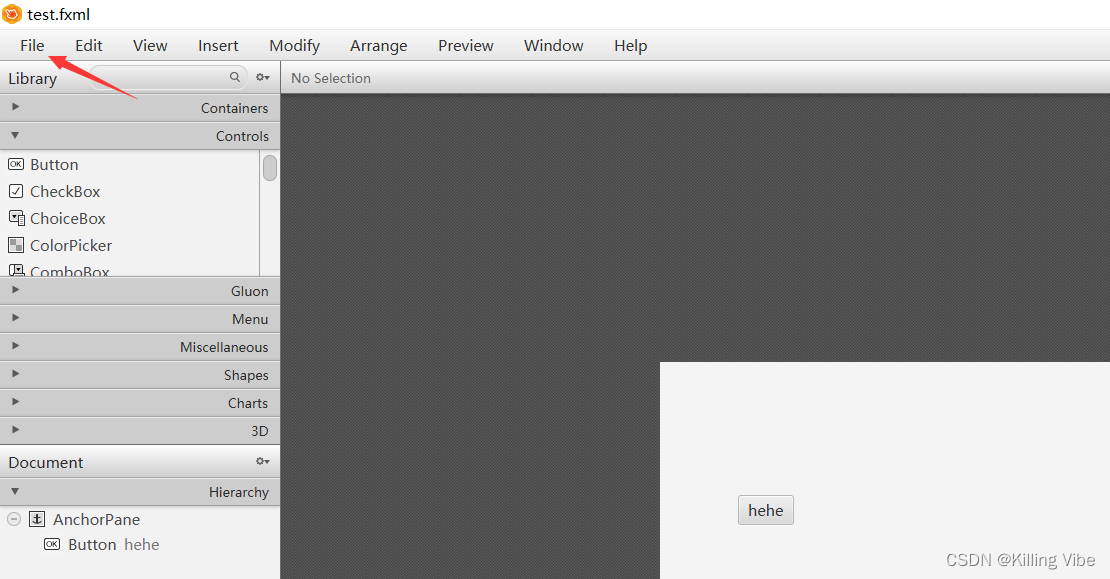This screenshot has width=1110, height=579.
Task: Select the AnchorPane row label in Hierarchy
Action: click(x=96, y=520)
